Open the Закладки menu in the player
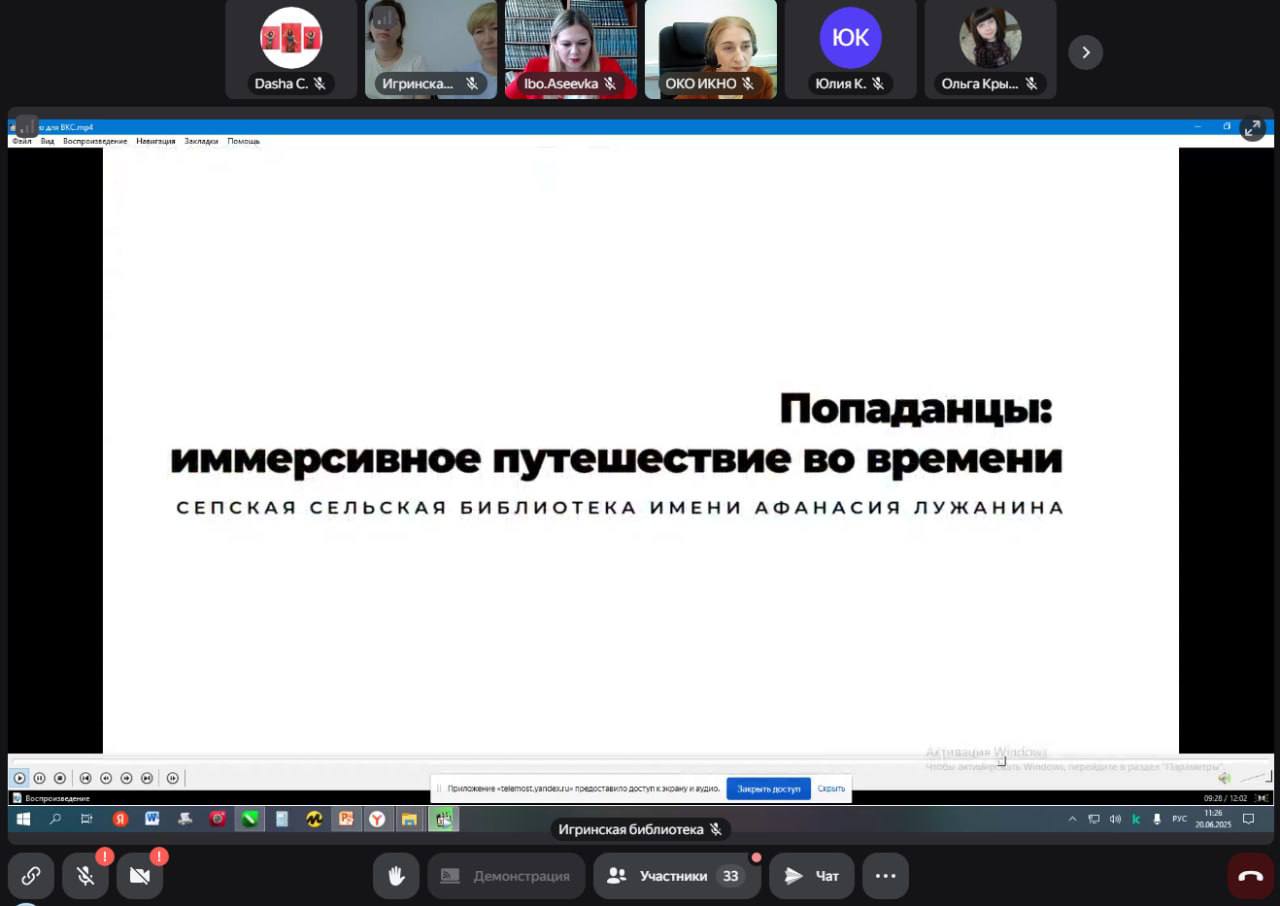 coord(201,141)
